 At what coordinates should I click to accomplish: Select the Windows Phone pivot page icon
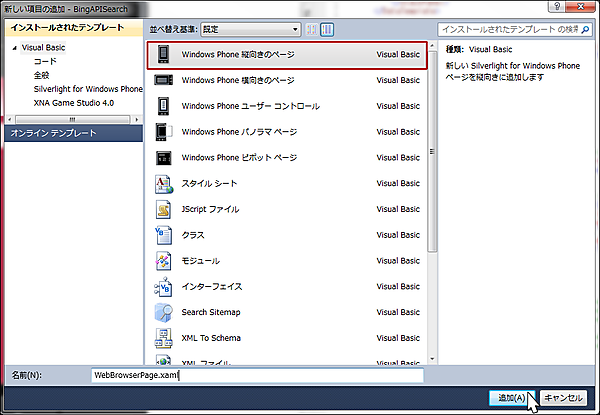click(x=164, y=158)
